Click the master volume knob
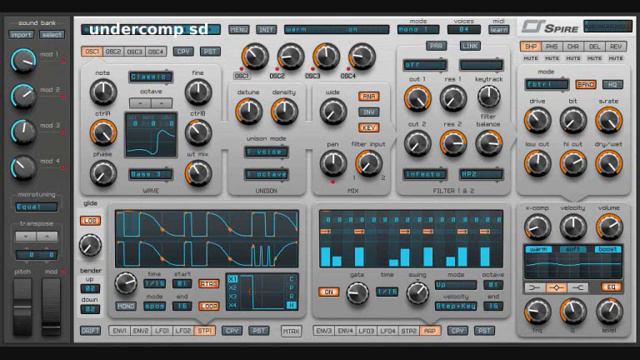The height and width of the screenshot is (360, 640). click(x=609, y=227)
